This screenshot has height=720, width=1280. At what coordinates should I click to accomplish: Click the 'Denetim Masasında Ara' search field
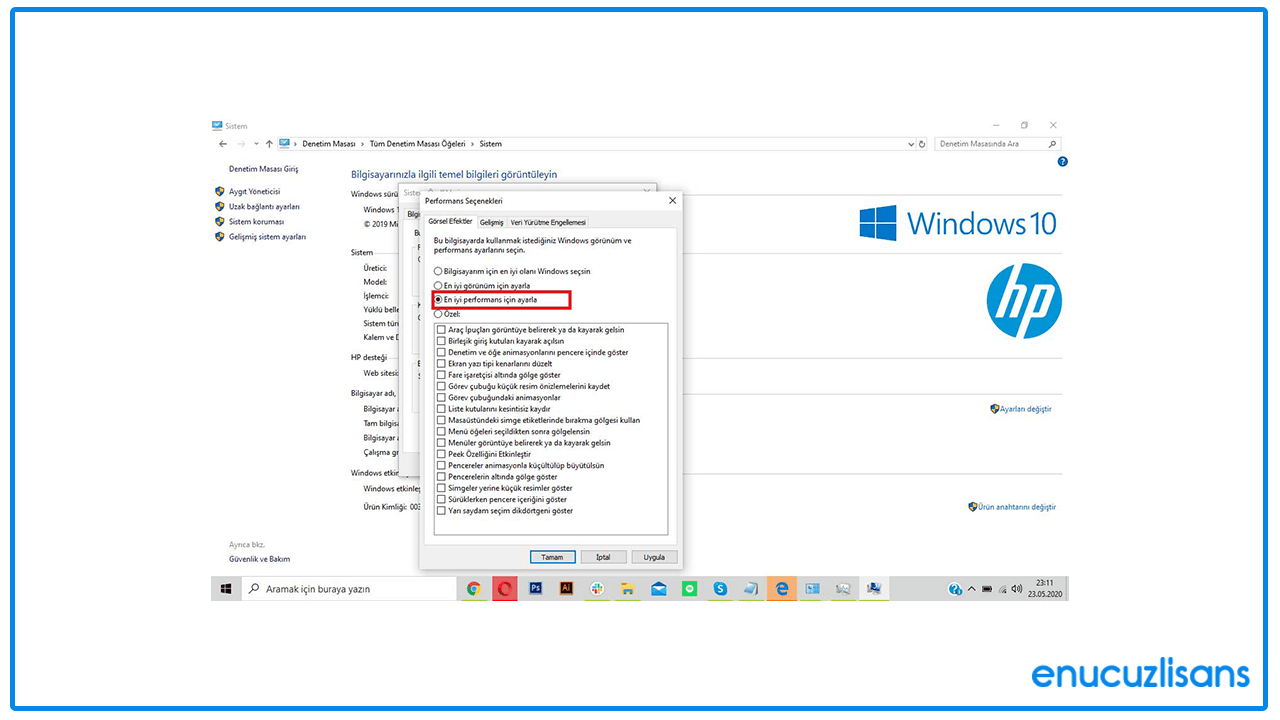pyautogui.click(x=995, y=143)
